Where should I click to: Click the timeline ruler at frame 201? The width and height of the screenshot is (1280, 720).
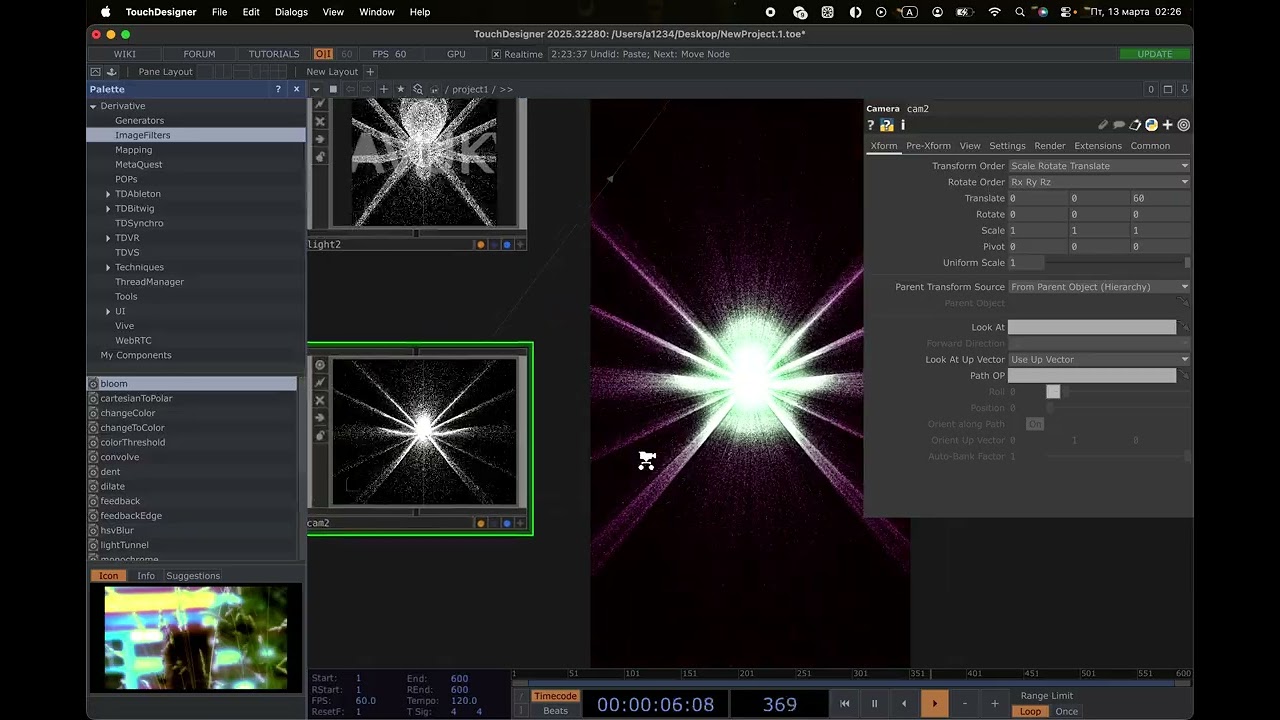coord(746,674)
